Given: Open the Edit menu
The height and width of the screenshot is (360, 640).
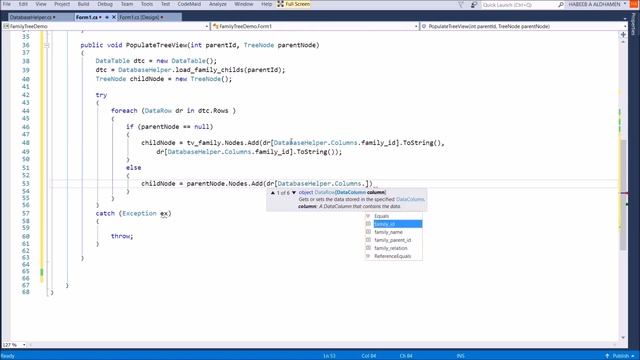Looking at the screenshot, I should pos(23,4).
